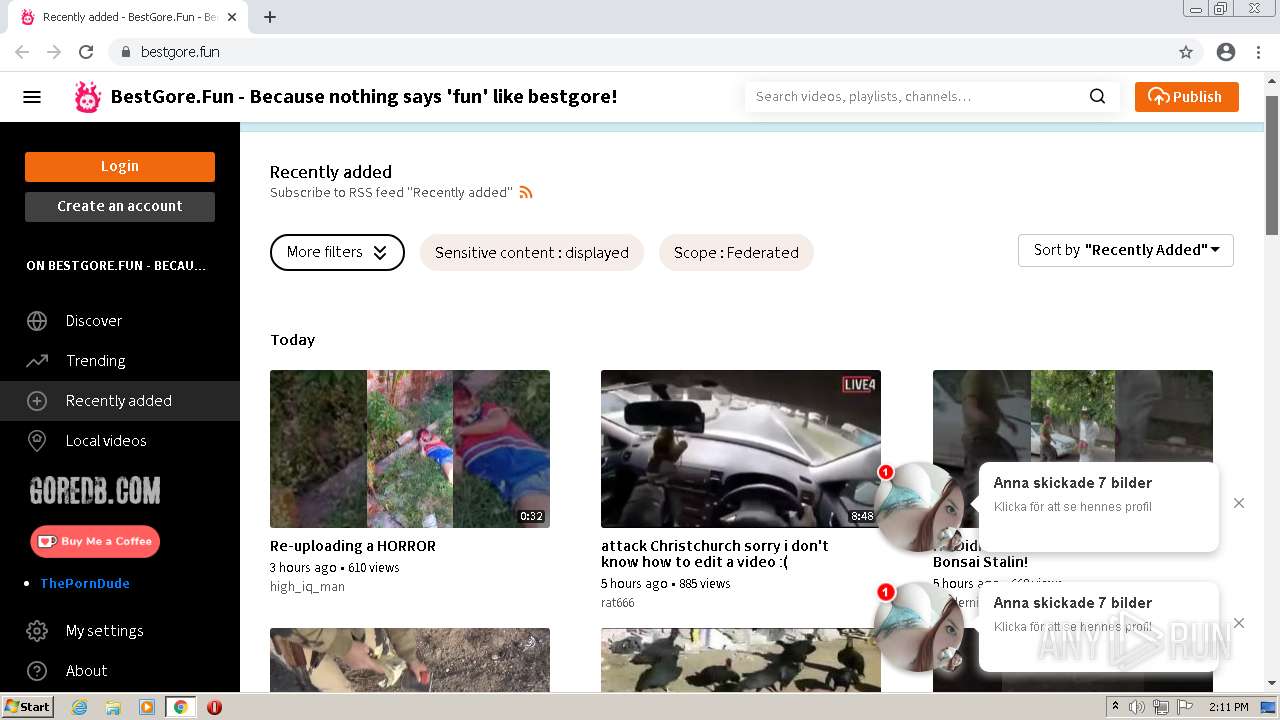Click Create an account
Viewport: 1280px width, 720px height.
(x=120, y=207)
